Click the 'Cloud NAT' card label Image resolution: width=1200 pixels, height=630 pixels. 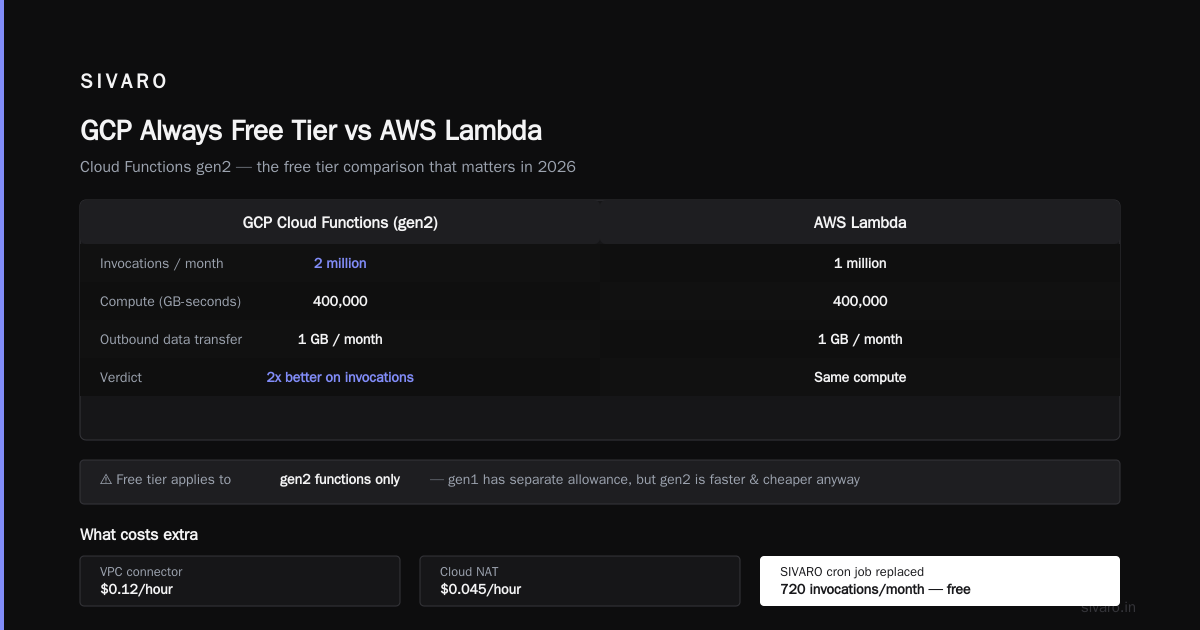470,572
